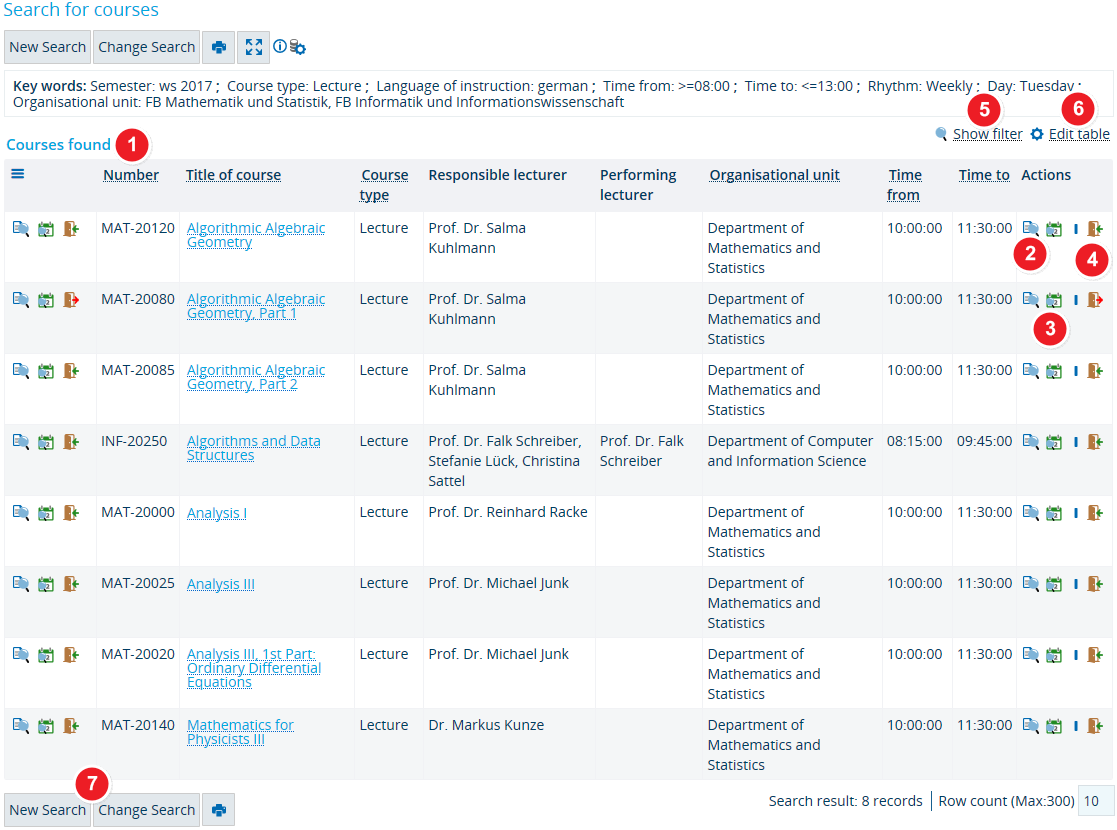This screenshot has height=830, width=1117.
Task: Open the Show filter link
Action: (987, 134)
